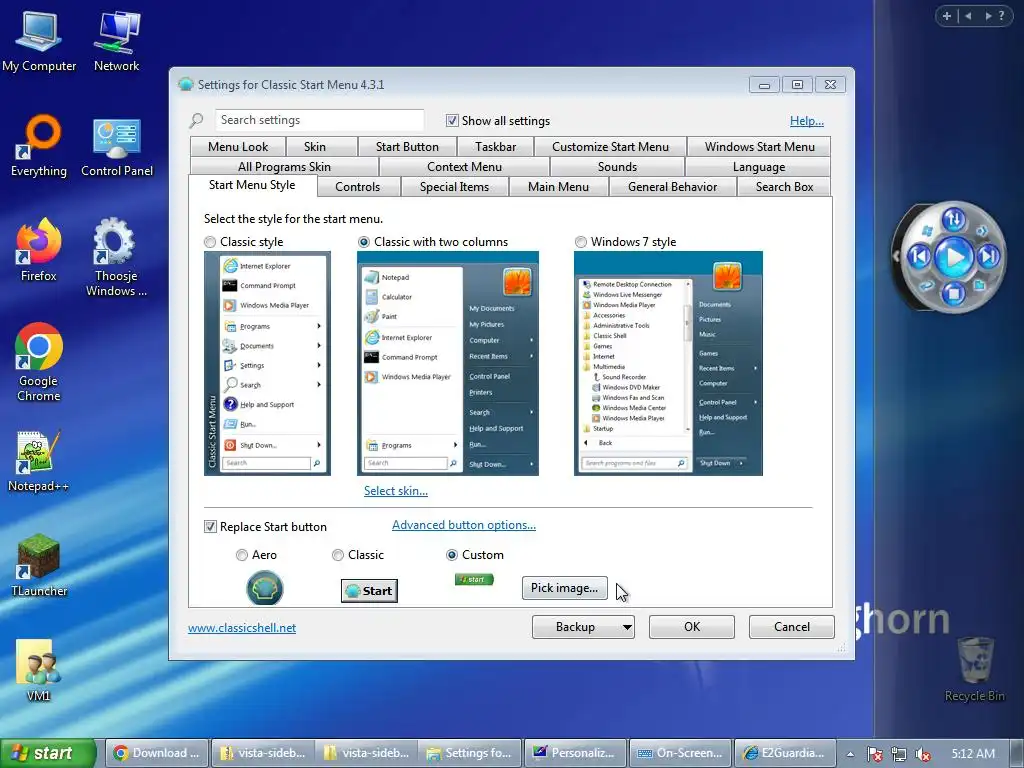Screen dimensions: 1024x768
Task: Click the gadget's shuffle arrows button at top
Action: pos(953,219)
